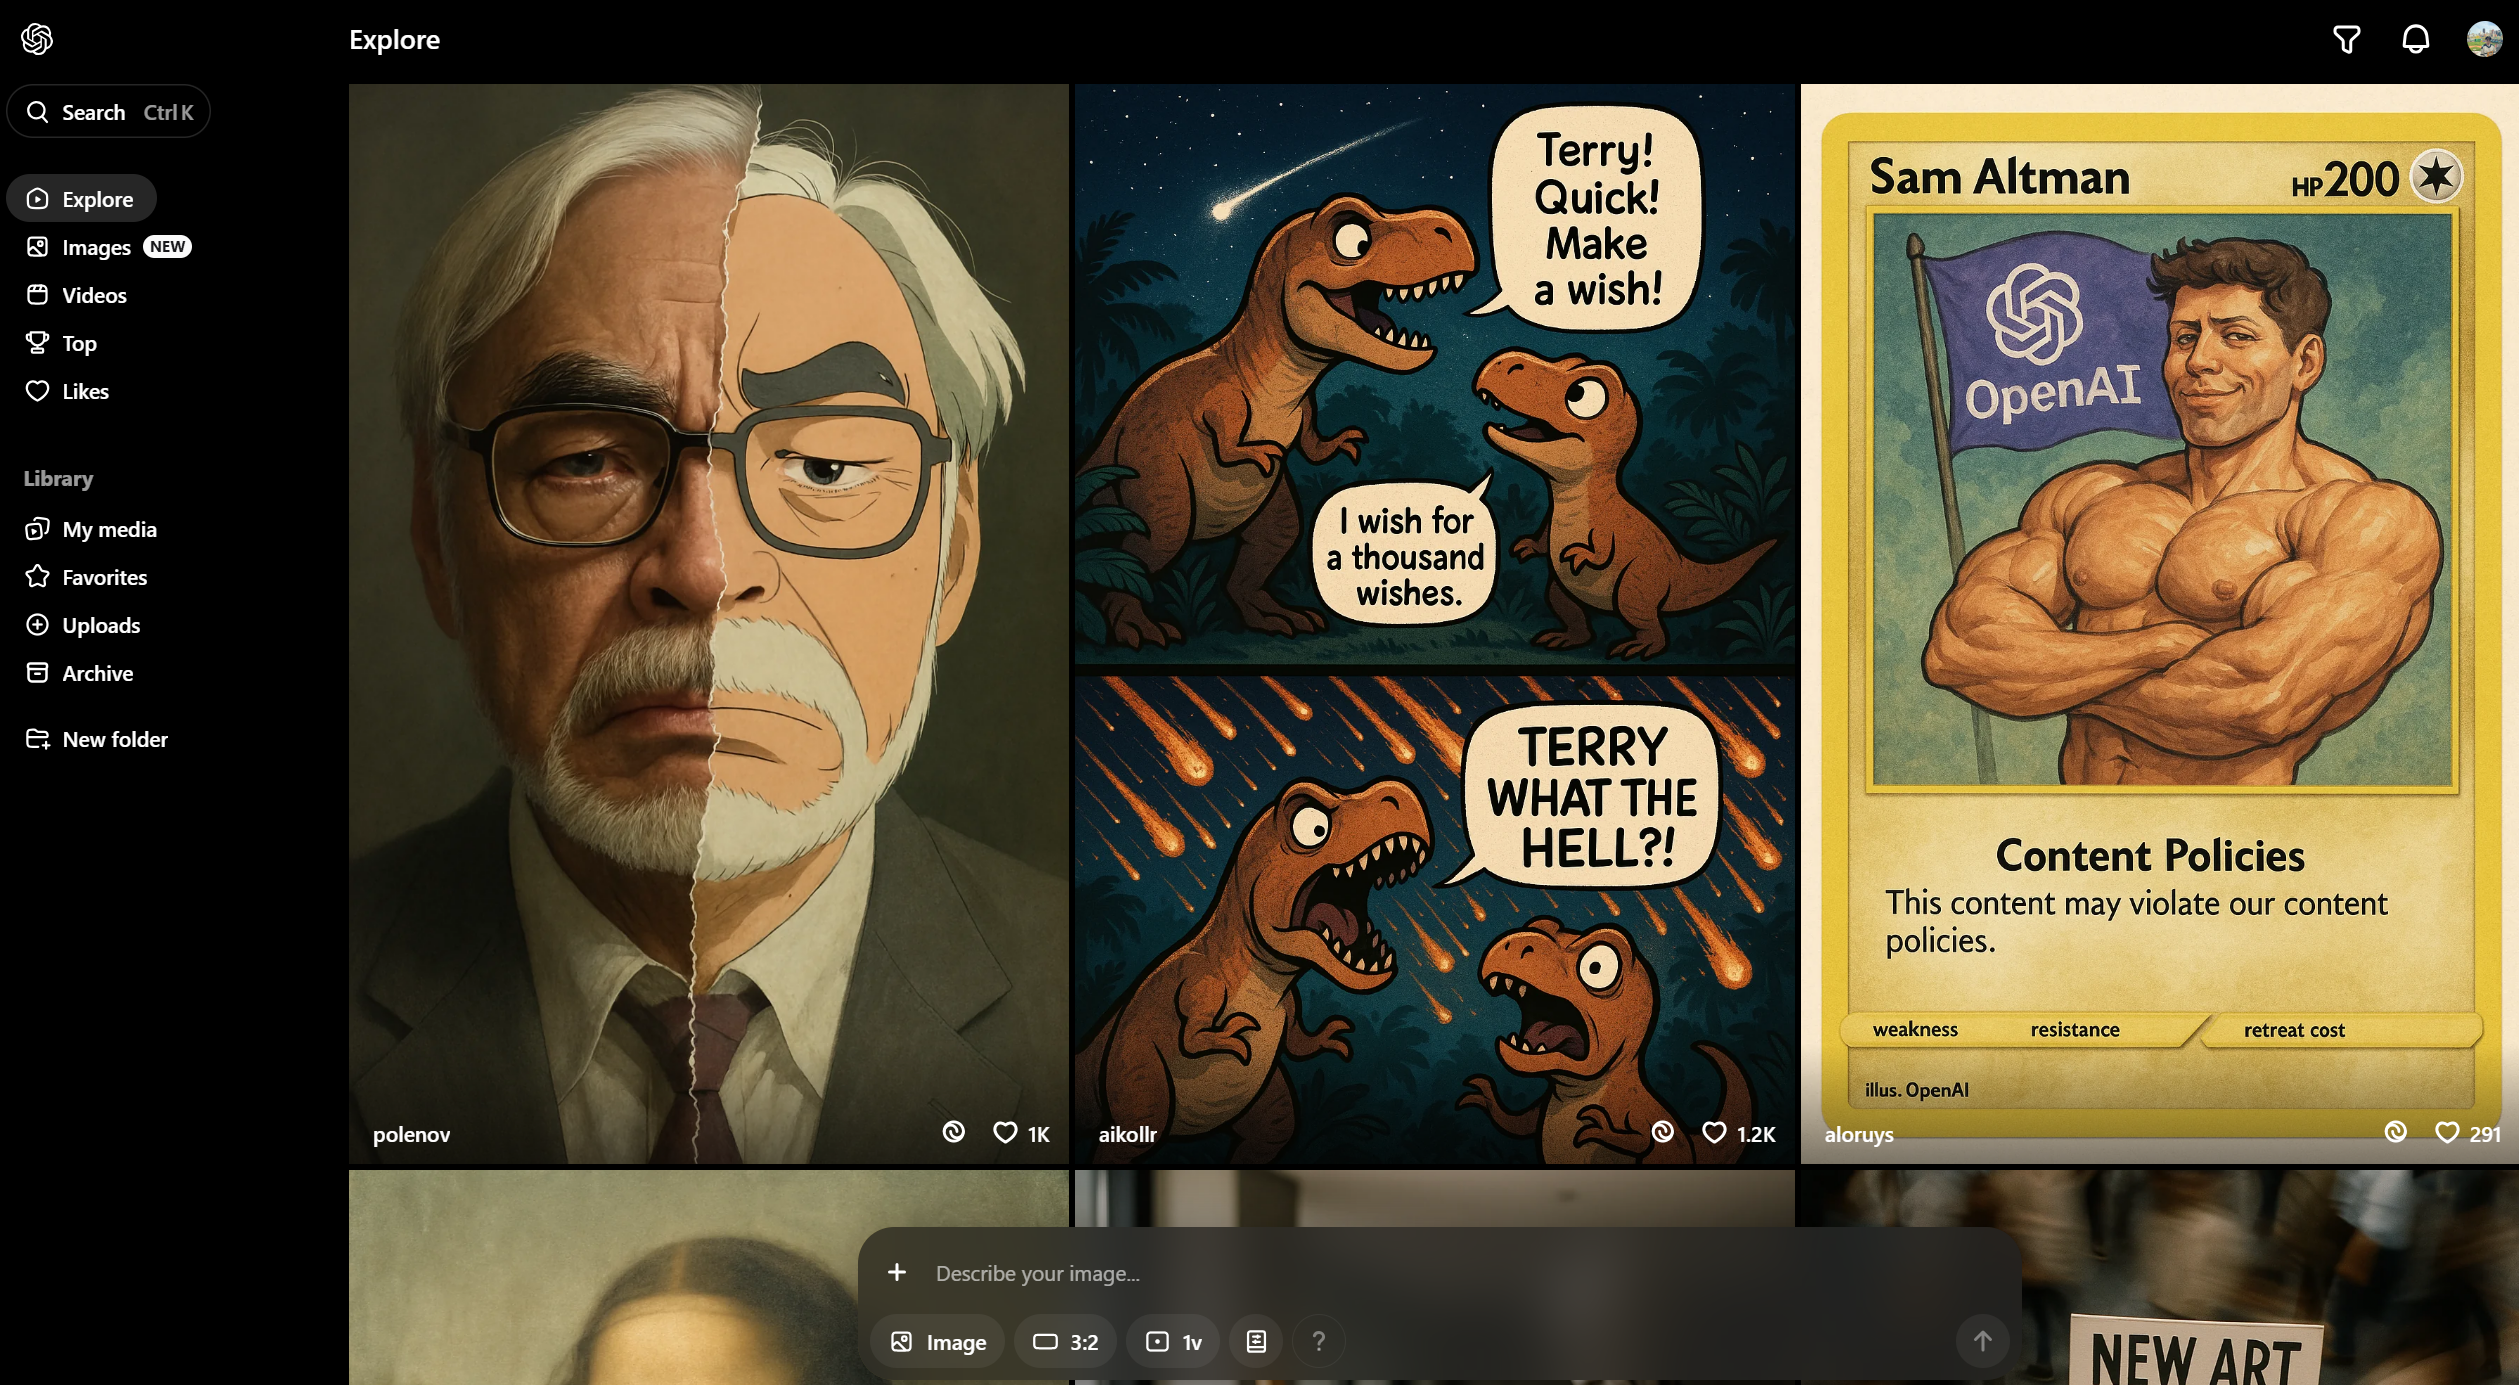Open the Top section
The height and width of the screenshot is (1385, 2519).
[x=61, y=343]
